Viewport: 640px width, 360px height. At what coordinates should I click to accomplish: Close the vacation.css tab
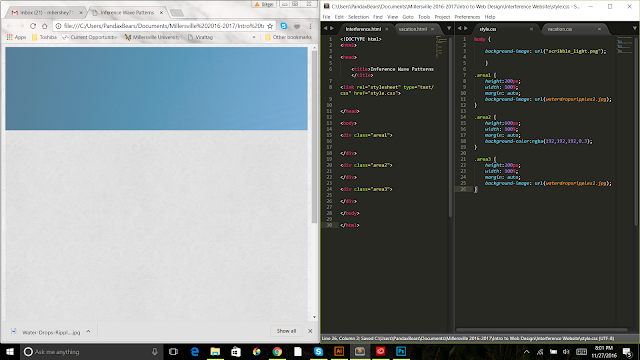click(x=599, y=29)
